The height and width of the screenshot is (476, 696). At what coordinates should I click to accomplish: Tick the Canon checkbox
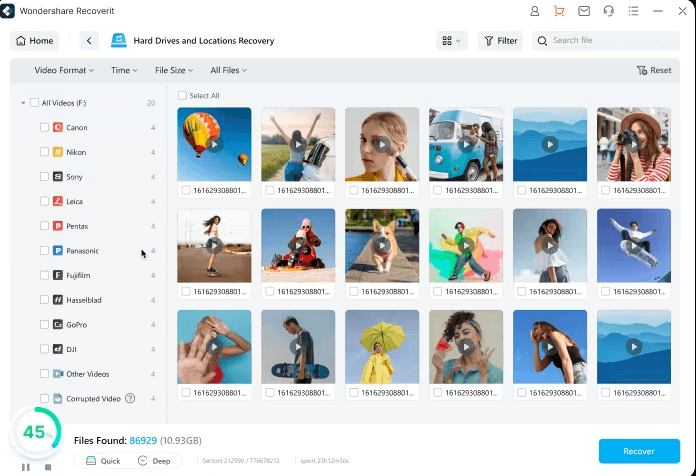click(x=44, y=127)
